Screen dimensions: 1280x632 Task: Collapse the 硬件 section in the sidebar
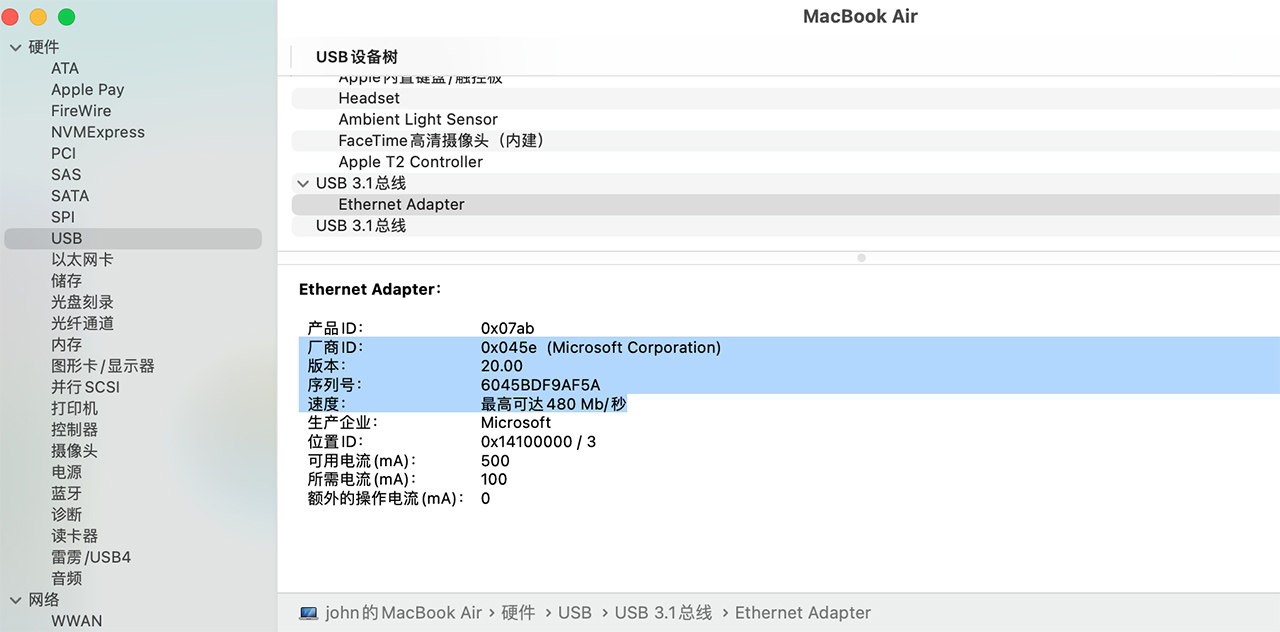point(15,47)
